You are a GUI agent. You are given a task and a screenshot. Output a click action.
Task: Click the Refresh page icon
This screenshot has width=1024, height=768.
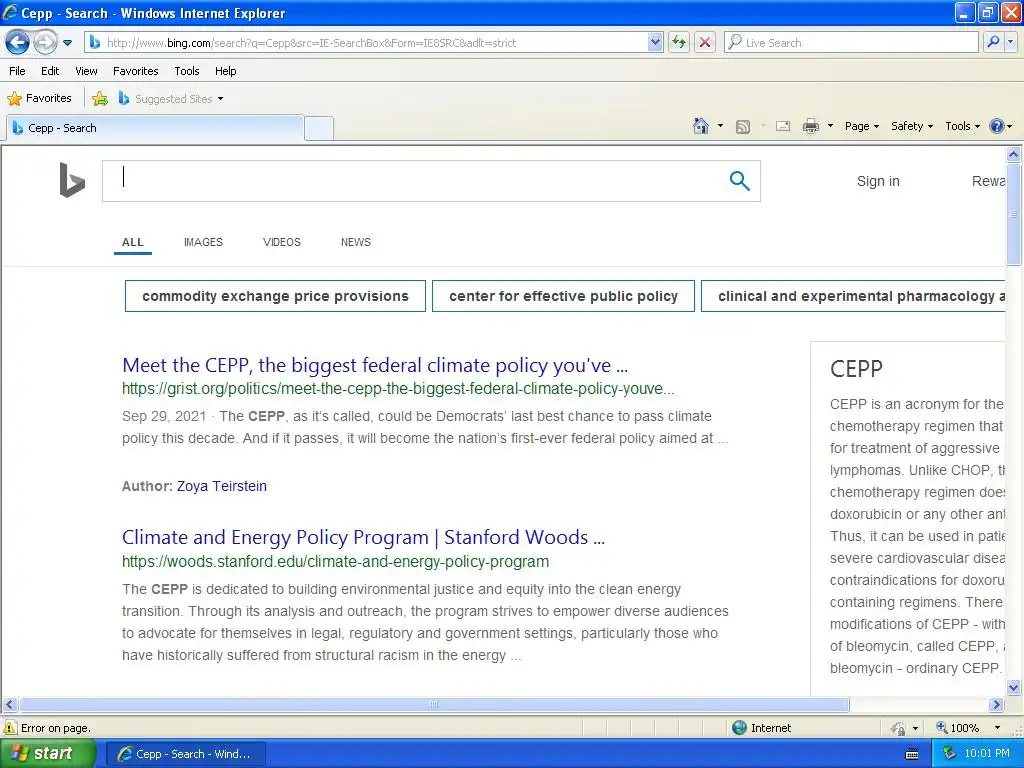[679, 43]
